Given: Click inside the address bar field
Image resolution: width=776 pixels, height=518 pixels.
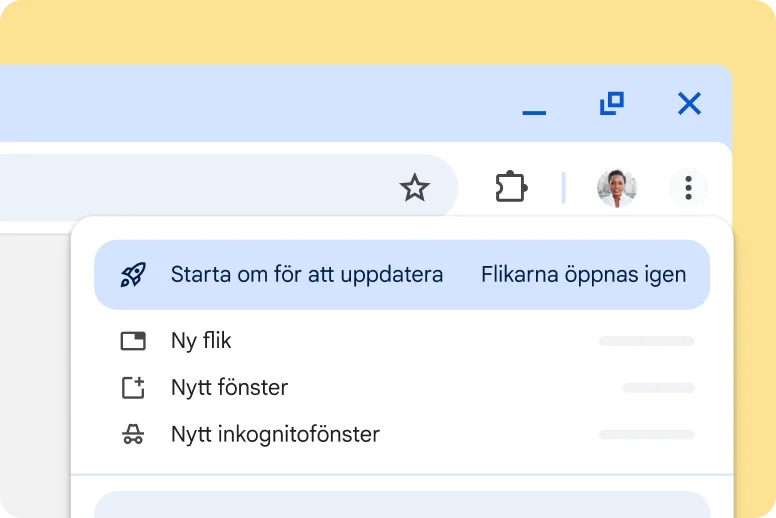Looking at the screenshot, I should 200,187.
